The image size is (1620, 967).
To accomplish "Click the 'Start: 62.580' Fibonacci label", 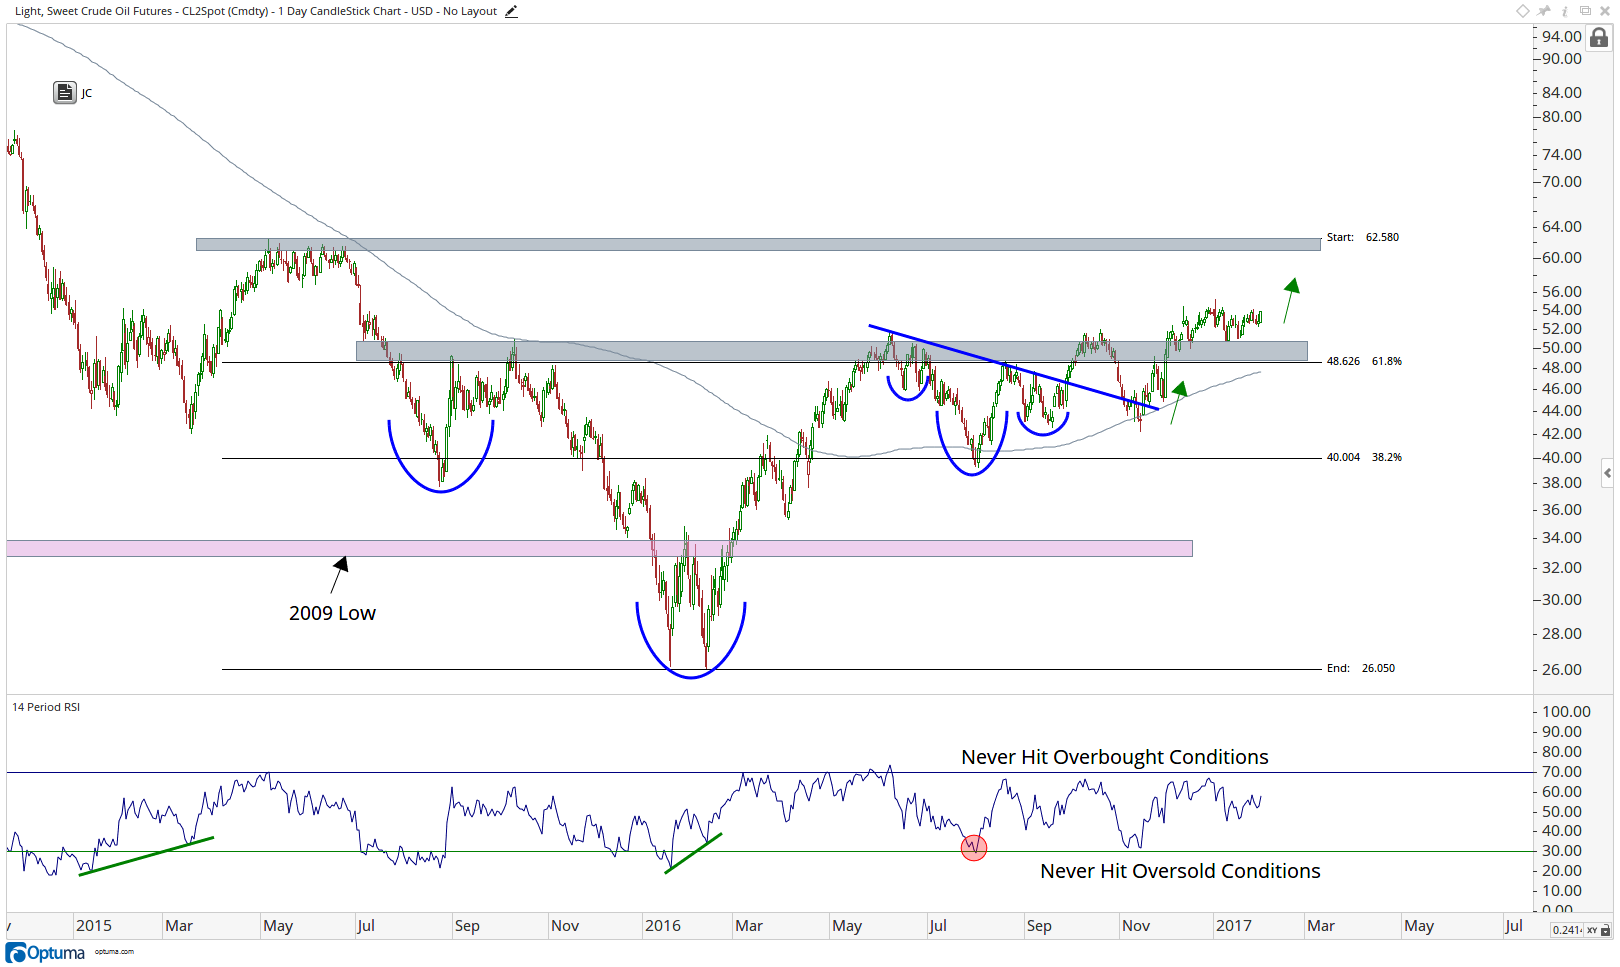I will [x=1363, y=237].
